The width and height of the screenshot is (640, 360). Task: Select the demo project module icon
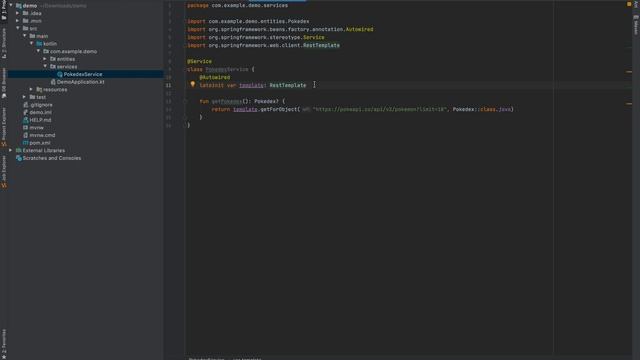[x=18, y=6]
